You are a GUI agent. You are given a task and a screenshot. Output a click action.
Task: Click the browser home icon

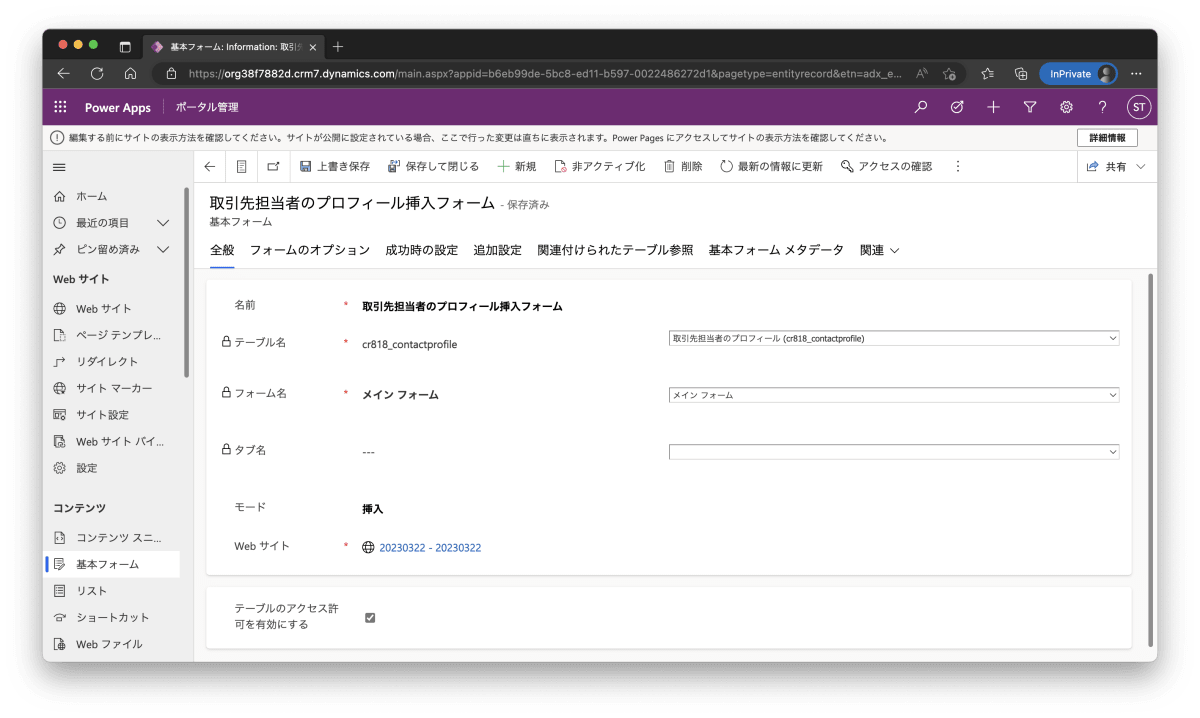coord(130,73)
